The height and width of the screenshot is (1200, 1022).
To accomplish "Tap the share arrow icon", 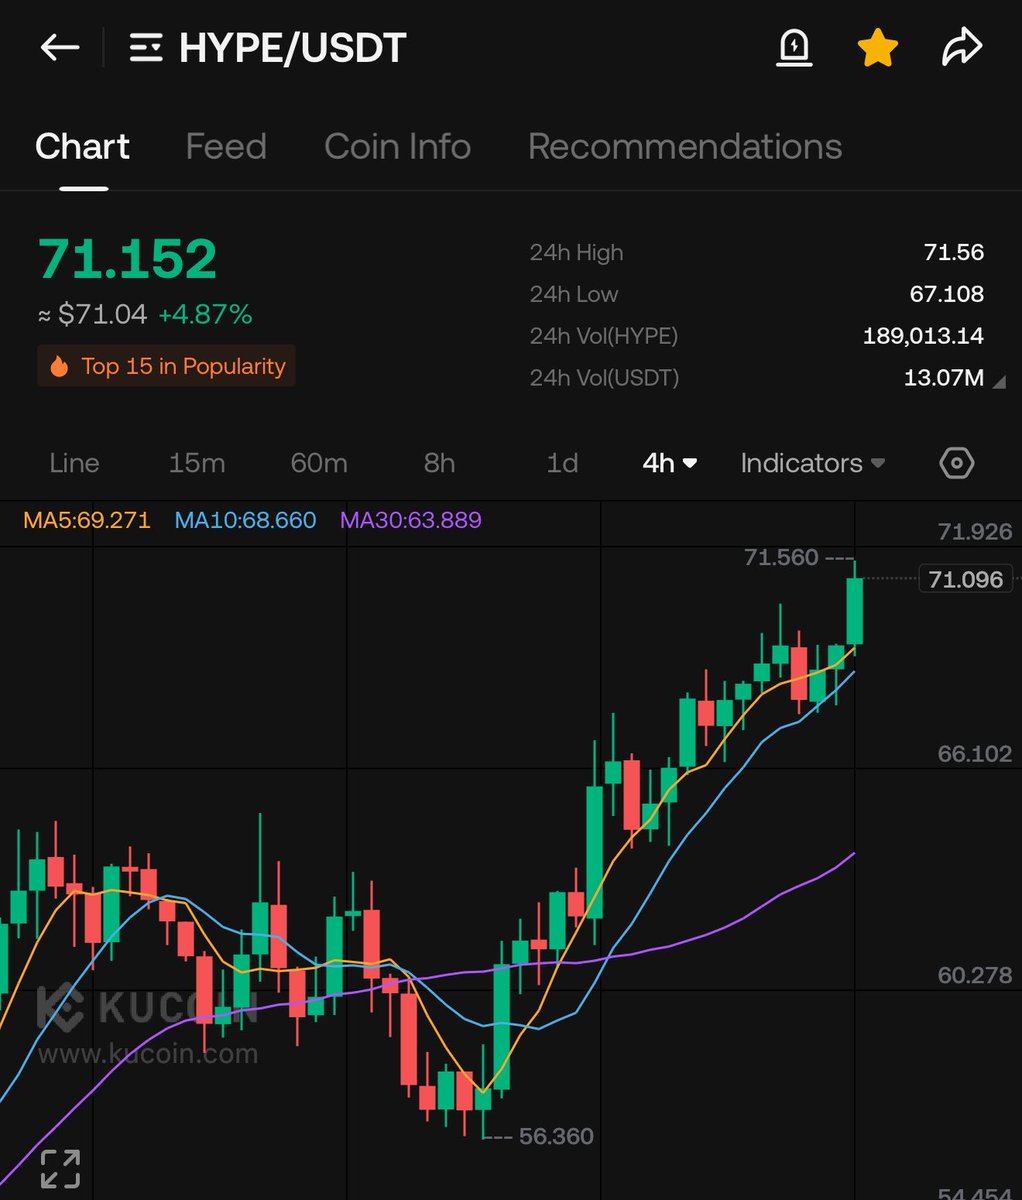I will tap(962, 48).
